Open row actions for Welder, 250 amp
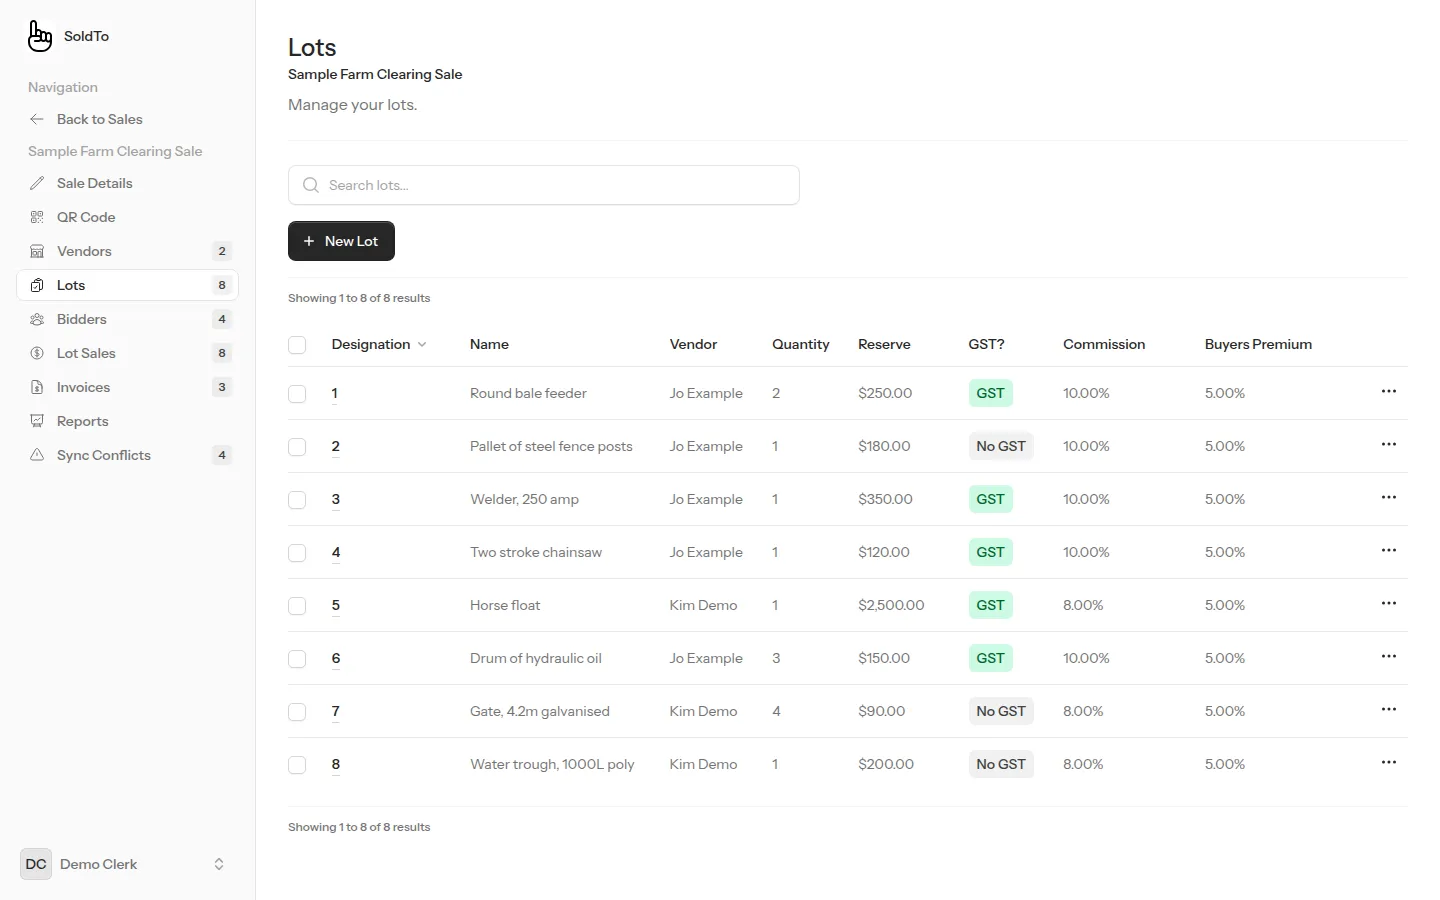Viewport: 1440px width, 900px height. pos(1389,497)
